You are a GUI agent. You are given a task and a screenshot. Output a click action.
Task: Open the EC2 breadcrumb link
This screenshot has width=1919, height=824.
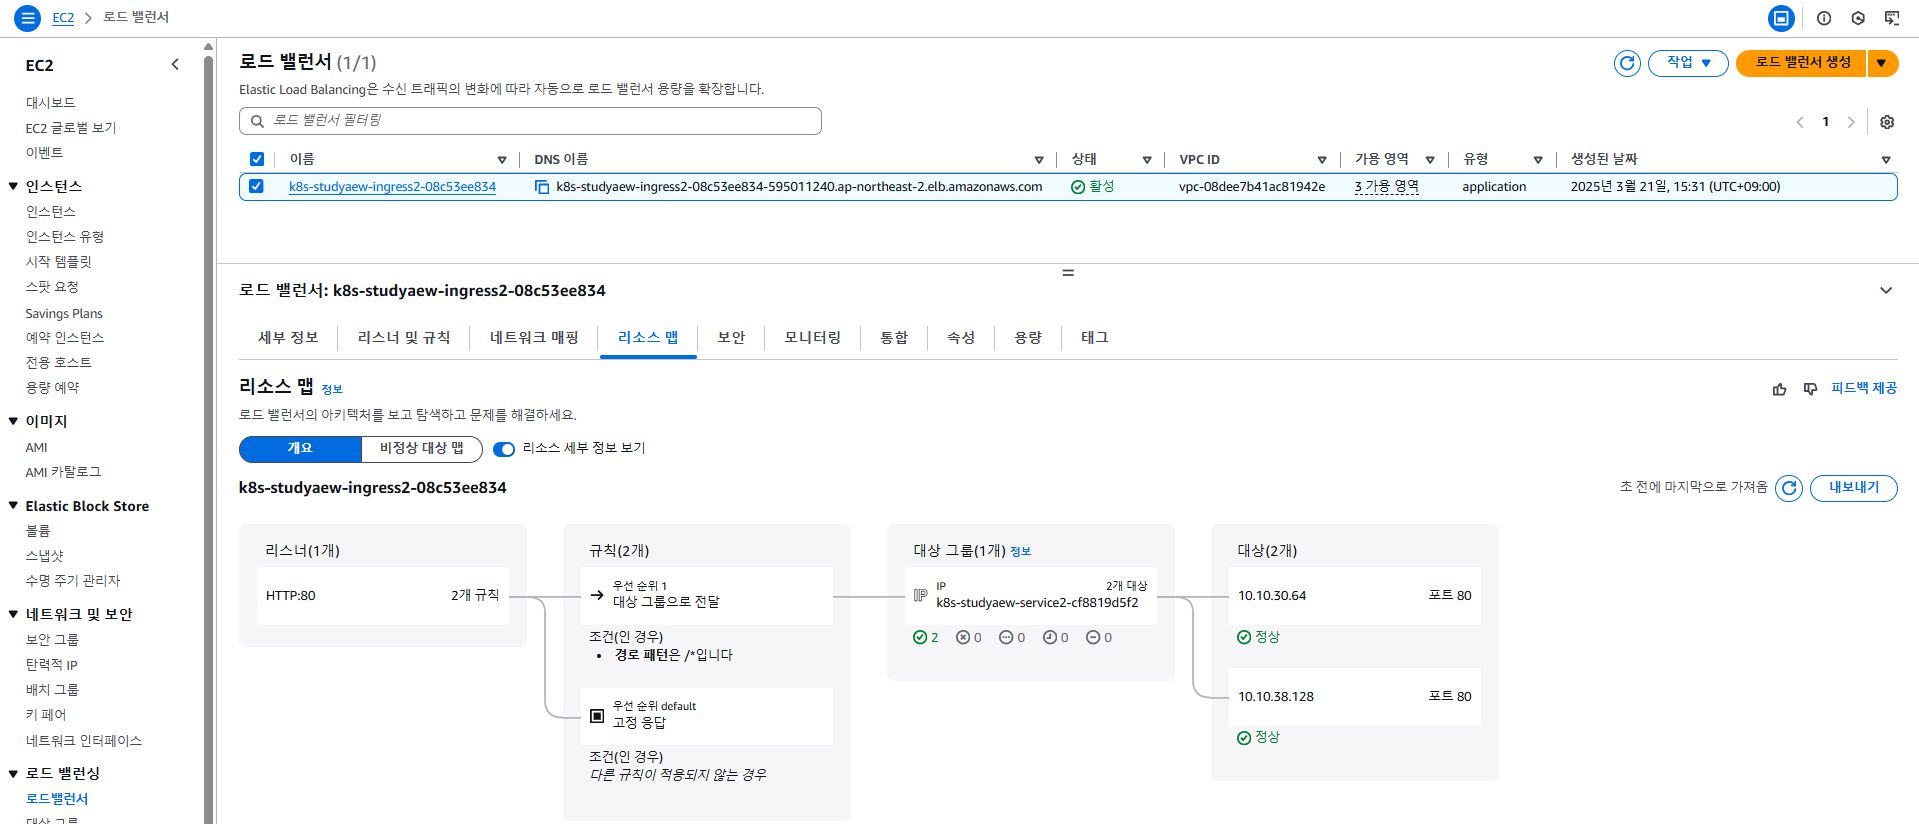[63, 18]
